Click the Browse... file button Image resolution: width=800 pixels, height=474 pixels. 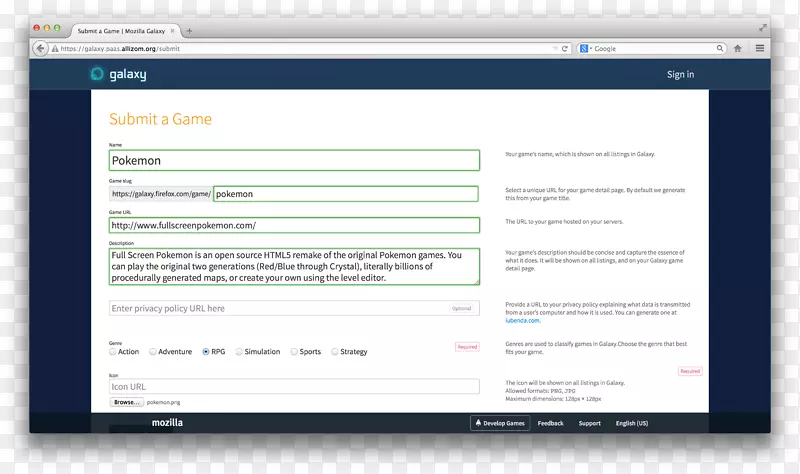pyautogui.click(x=127, y=402)
